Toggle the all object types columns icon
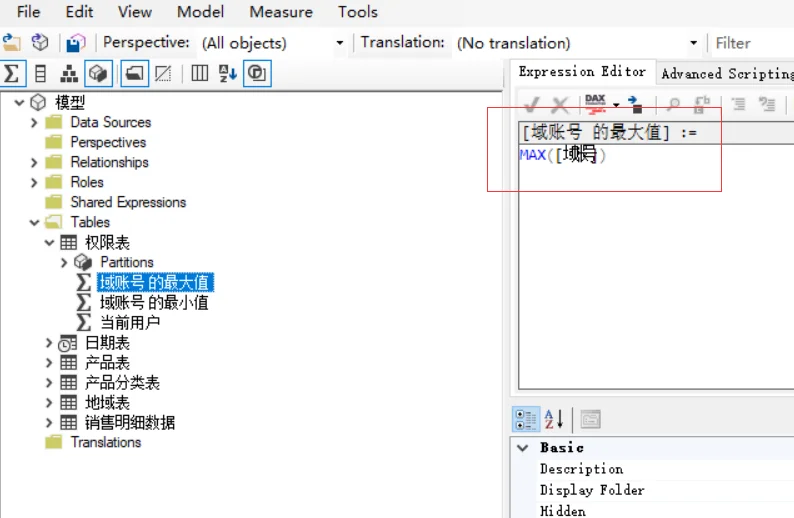794x518 pixels. pos(200,74)
